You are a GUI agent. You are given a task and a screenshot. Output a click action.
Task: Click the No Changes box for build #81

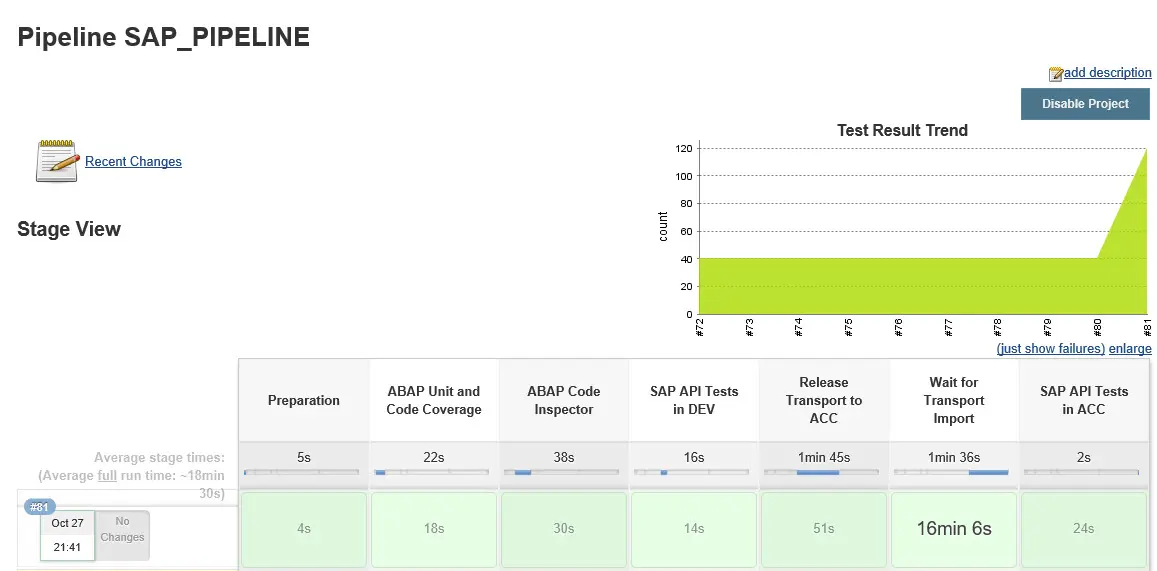pos(122,530)
